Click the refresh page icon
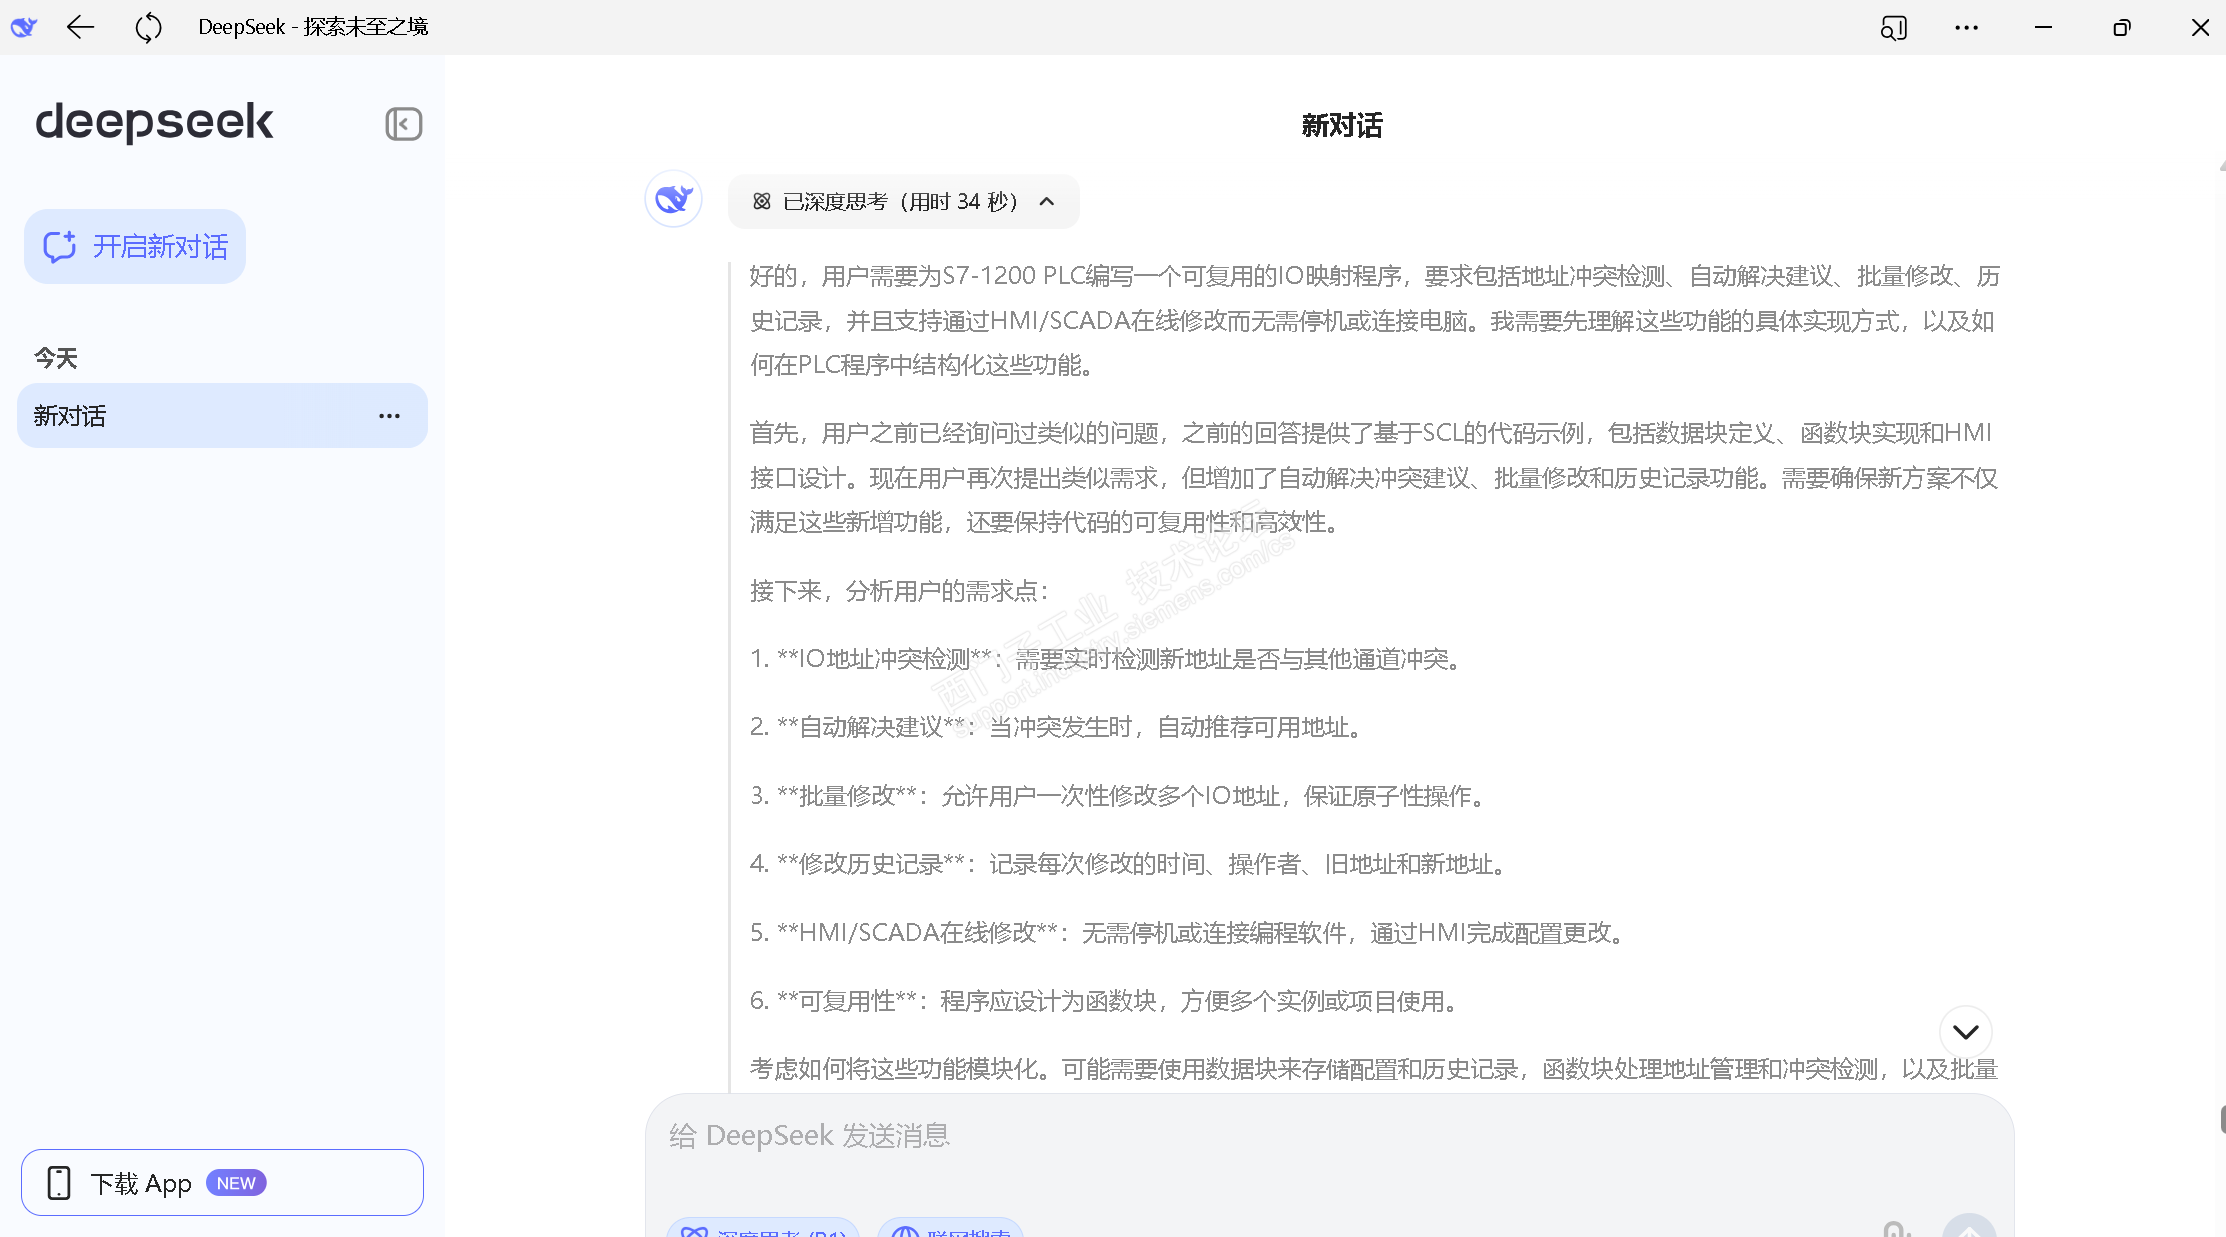 click(x=148, y=27)
